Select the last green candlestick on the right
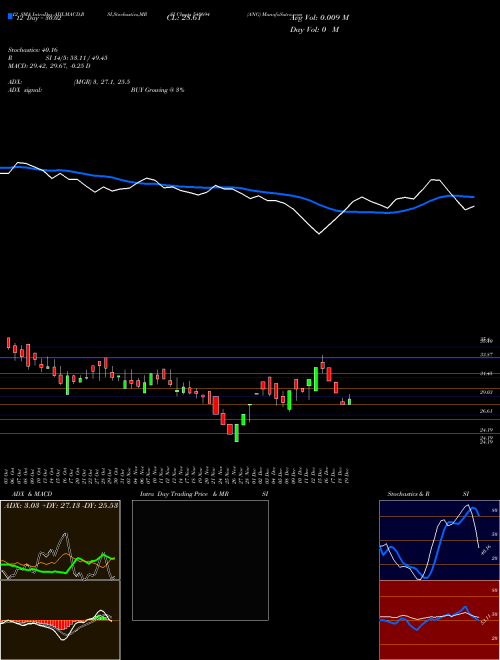 pos(349,400)
